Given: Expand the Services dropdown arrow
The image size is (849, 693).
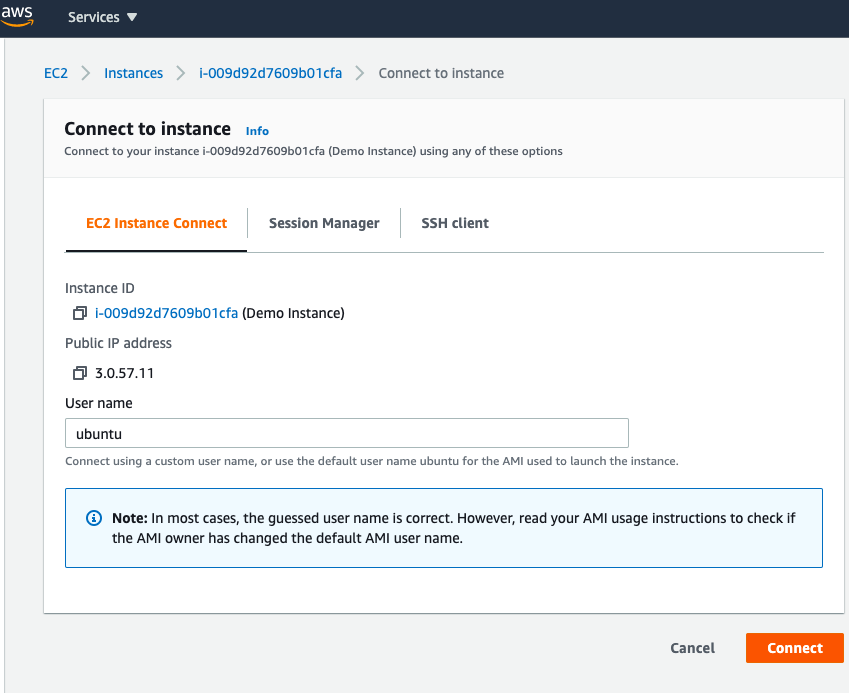Looking at the screenshot, I should pos(131,16).
